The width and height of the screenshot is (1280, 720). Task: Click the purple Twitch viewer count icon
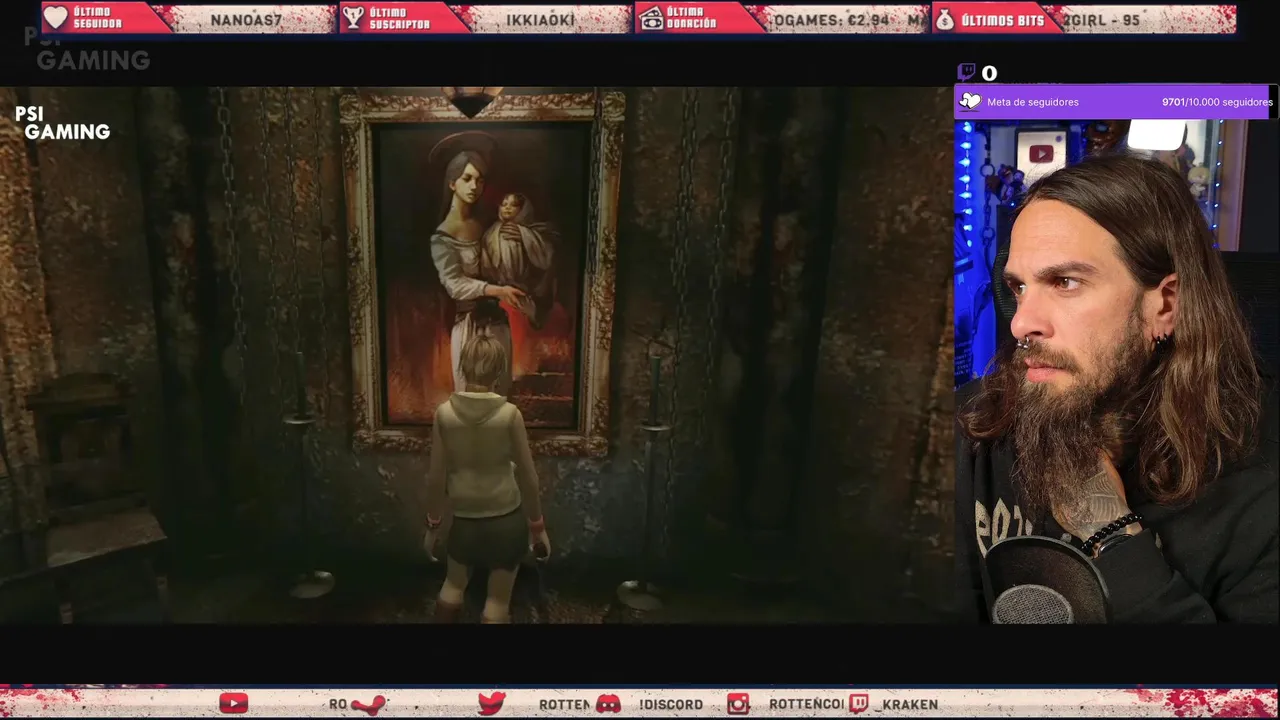click(966, 72)
